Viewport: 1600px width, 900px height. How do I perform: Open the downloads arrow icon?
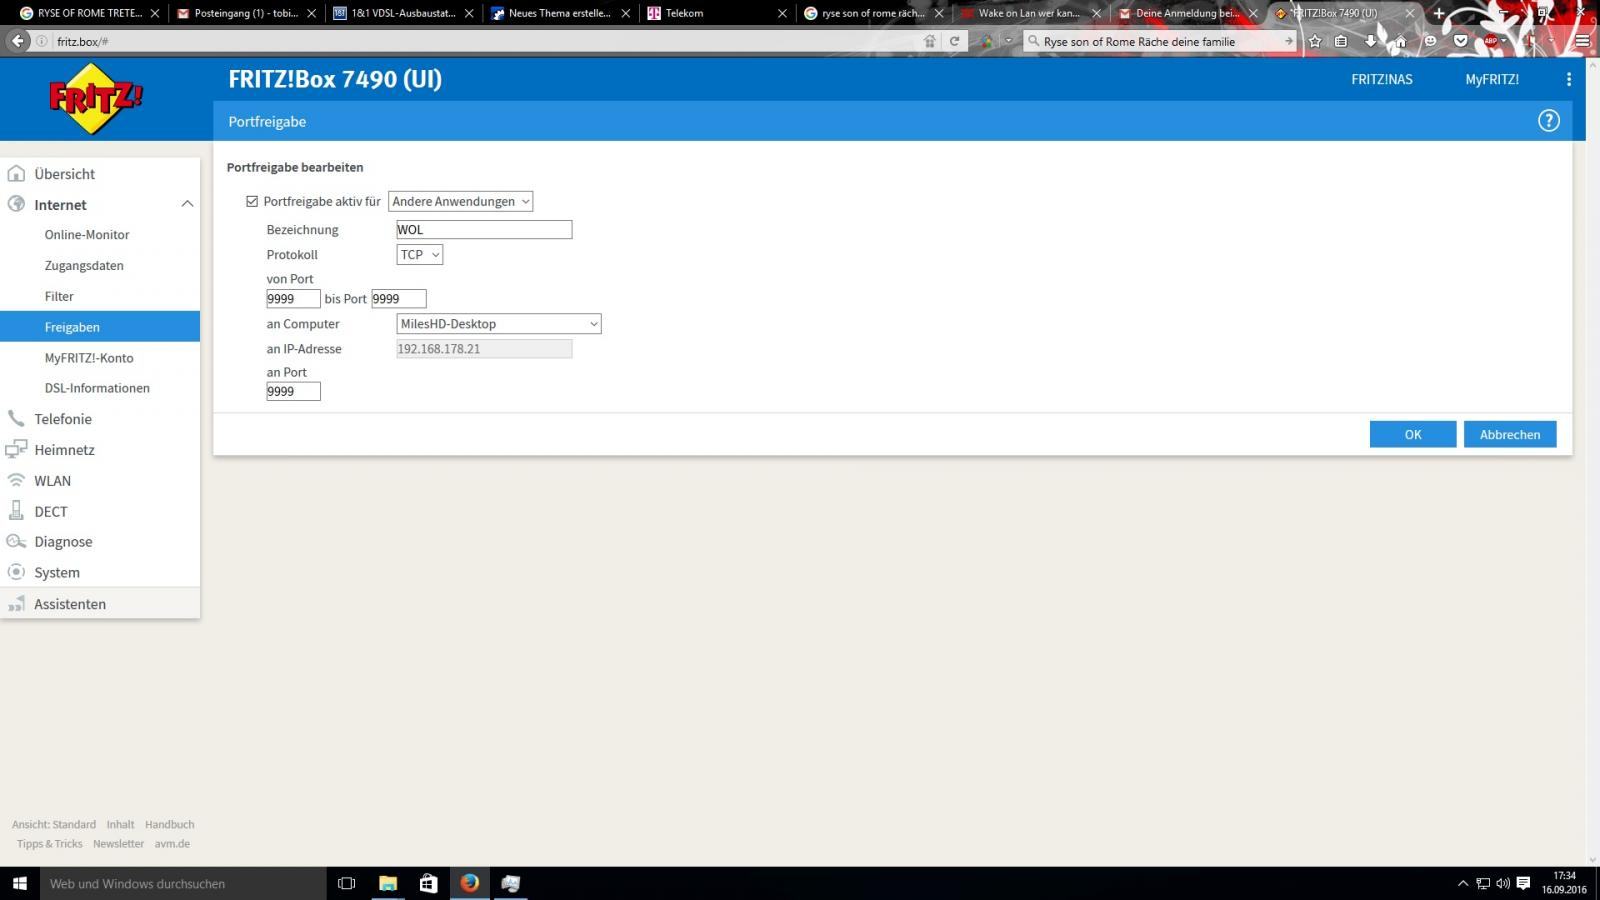pos(1371,41)
